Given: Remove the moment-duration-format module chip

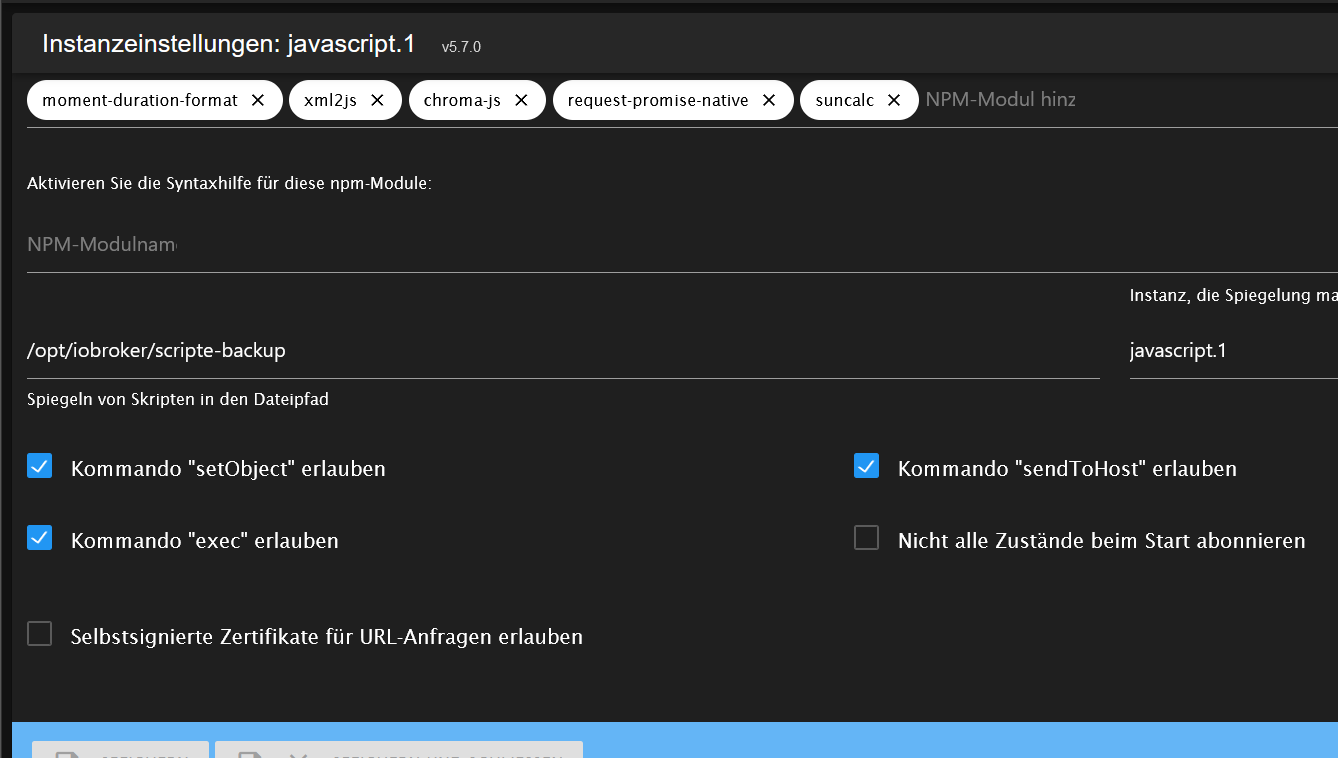Looking at the screenshot, I should (258, 100).
